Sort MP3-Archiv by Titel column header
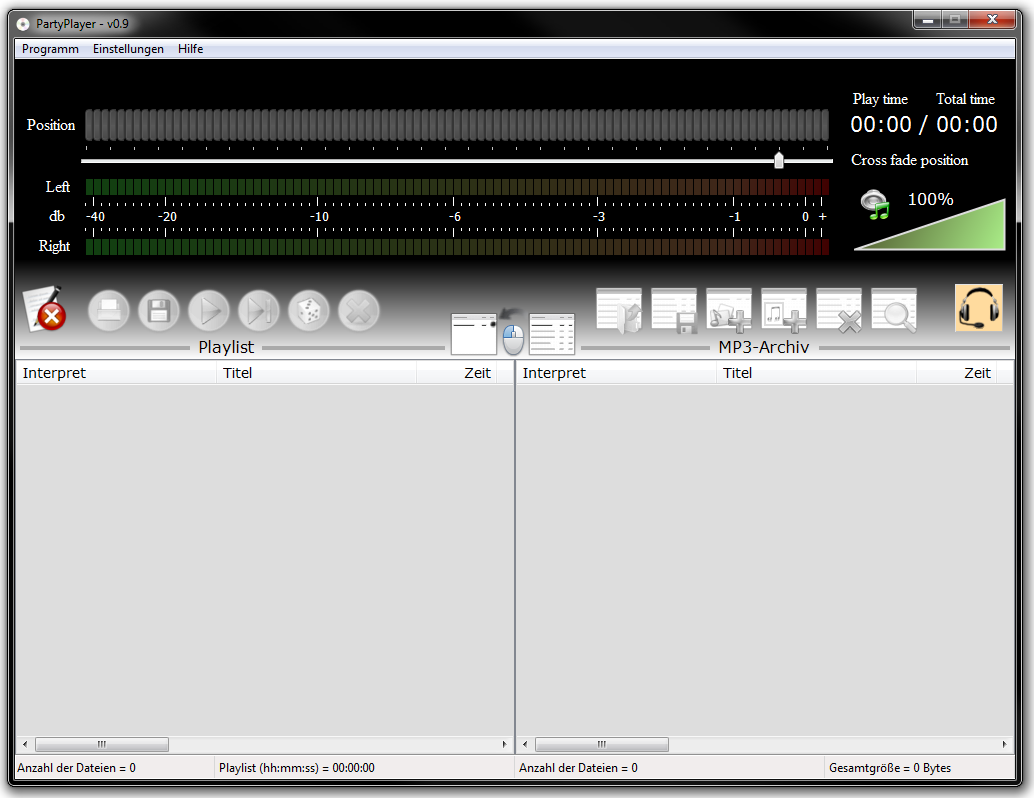The height and width of the screenshot is (798, 1034). (815, 373)
